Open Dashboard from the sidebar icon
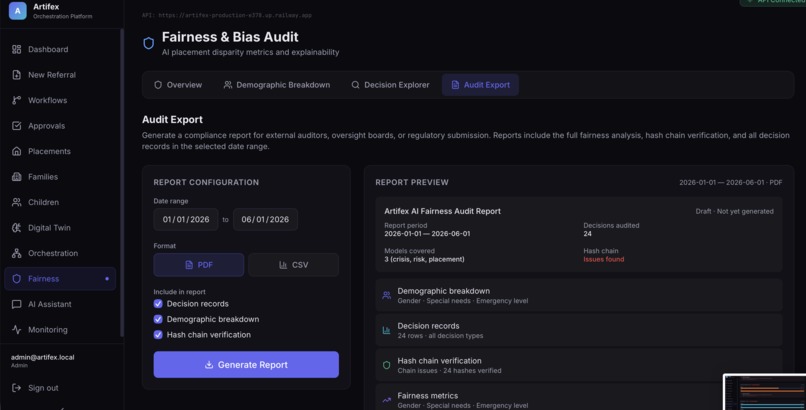The image size is (806, 410). pyautogui.click(x=16, y=49)
